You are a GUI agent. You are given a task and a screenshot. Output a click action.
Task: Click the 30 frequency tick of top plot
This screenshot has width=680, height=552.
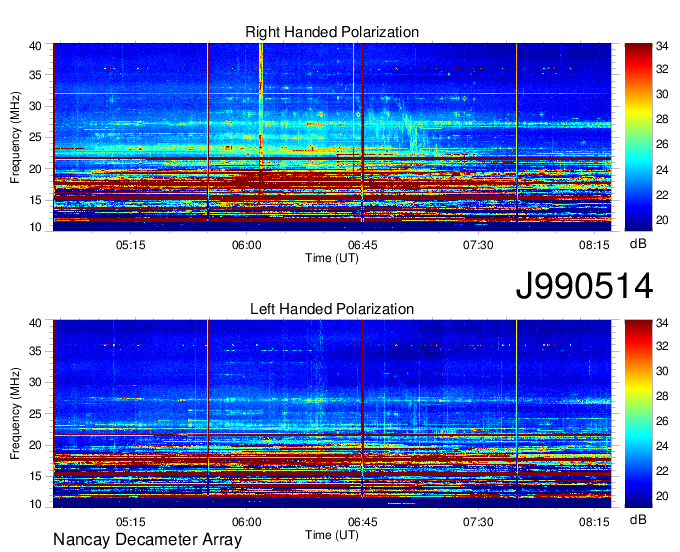coord(35,106)
